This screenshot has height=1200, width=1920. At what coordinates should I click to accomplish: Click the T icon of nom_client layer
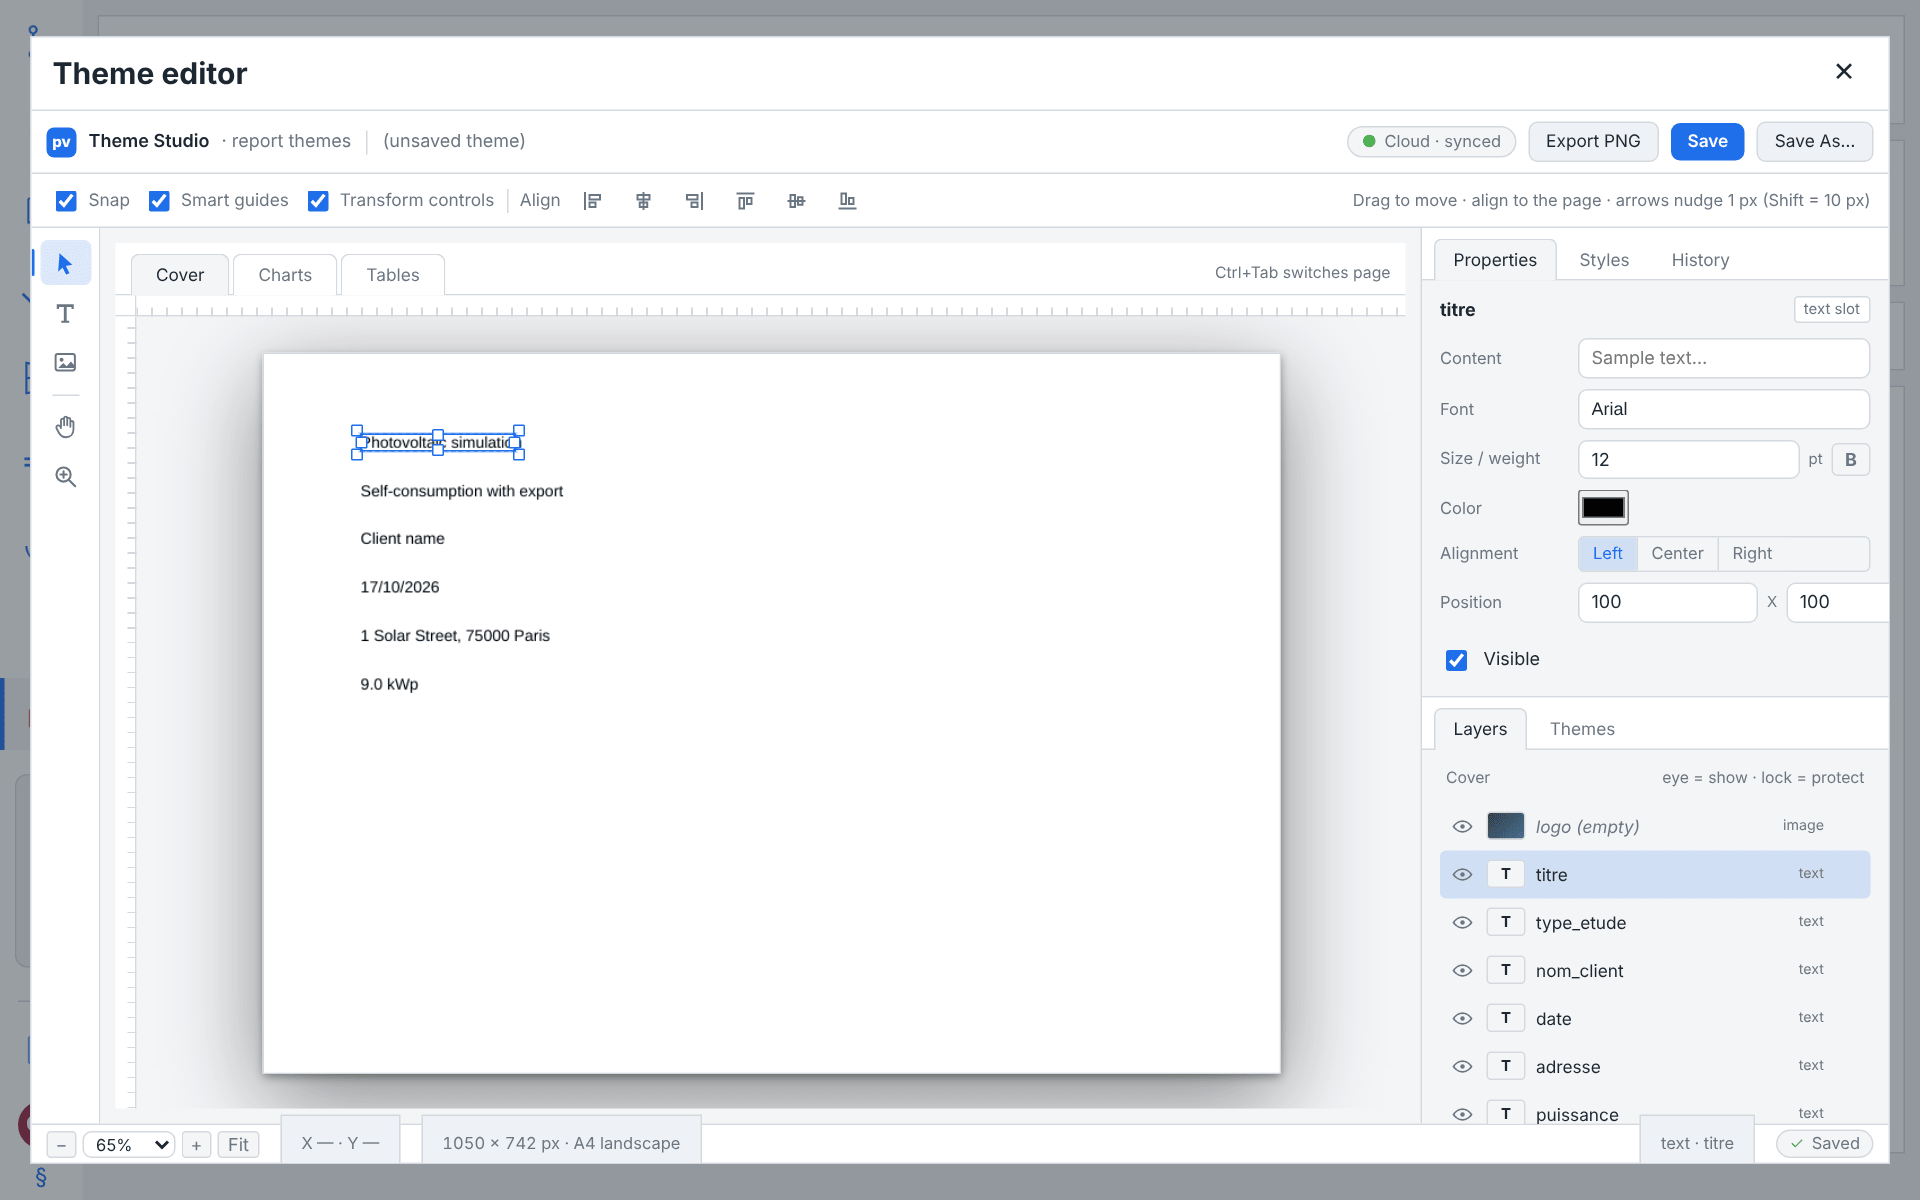pyautogui.click(x=1506, y=970)
